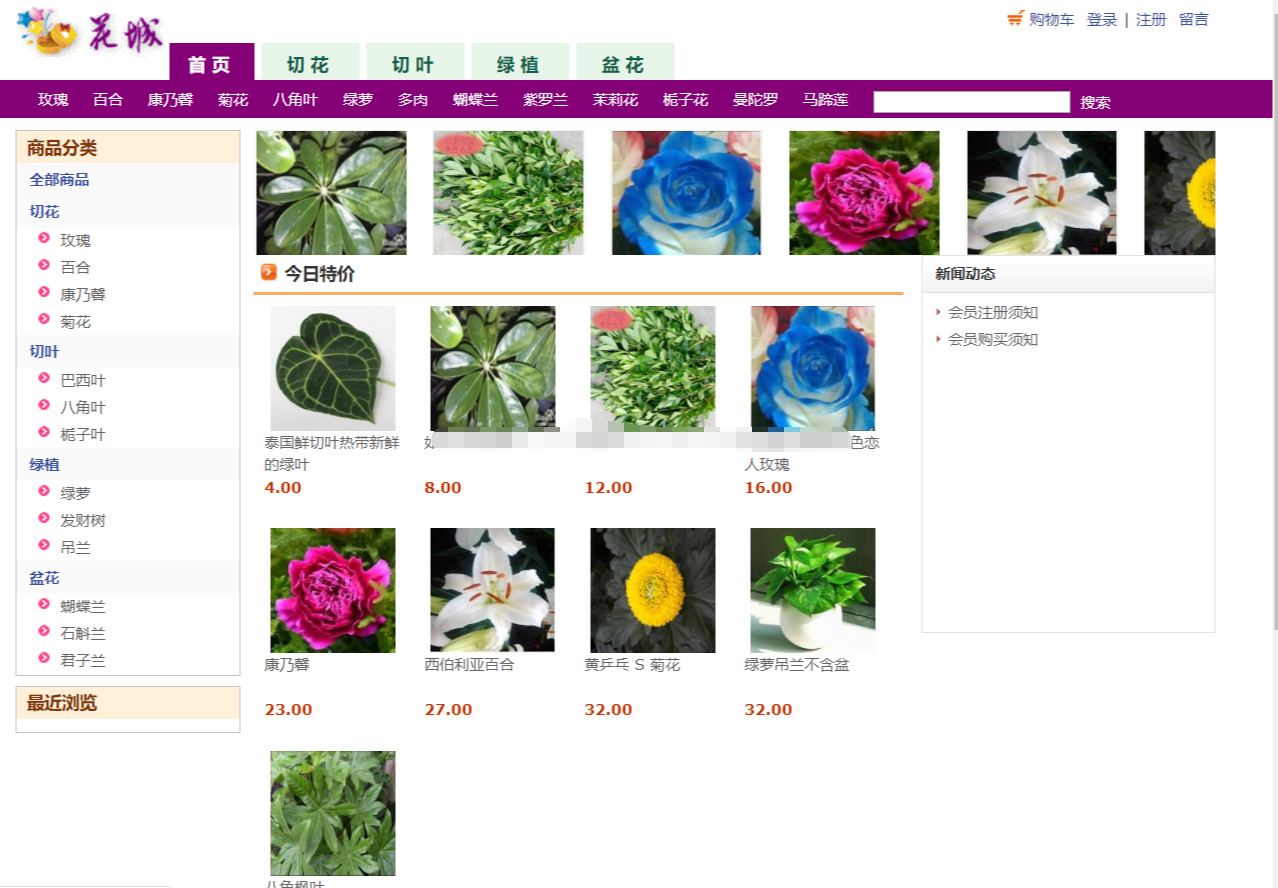Viewport: 1278px width, 888px height.
Task: Open the 会员购买须知 news link
Action: (x=993, y=340)
